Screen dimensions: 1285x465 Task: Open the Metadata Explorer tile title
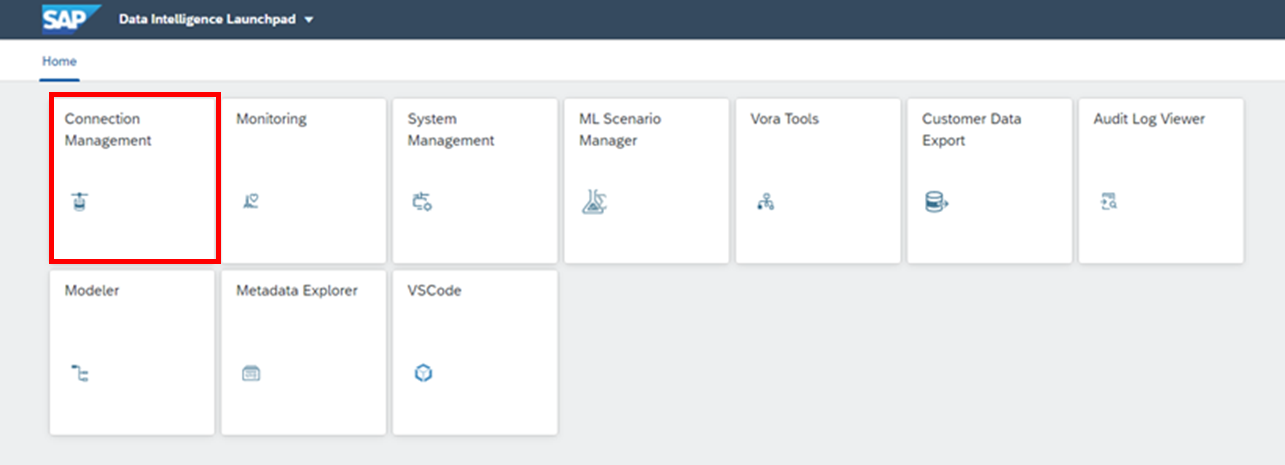point(297,291)
